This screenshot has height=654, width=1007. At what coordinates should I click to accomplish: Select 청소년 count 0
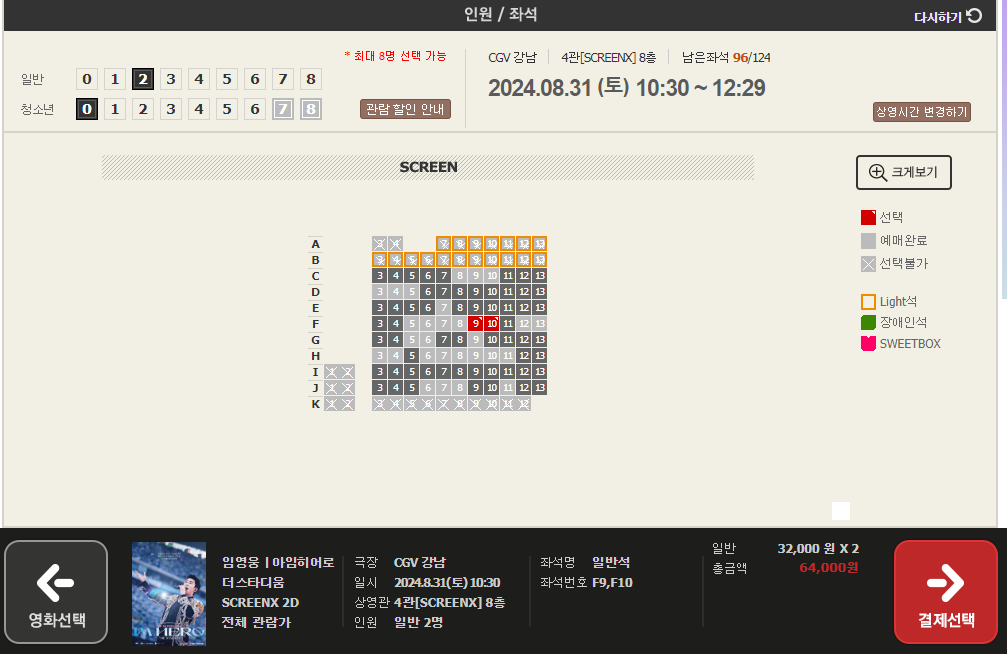87,109
